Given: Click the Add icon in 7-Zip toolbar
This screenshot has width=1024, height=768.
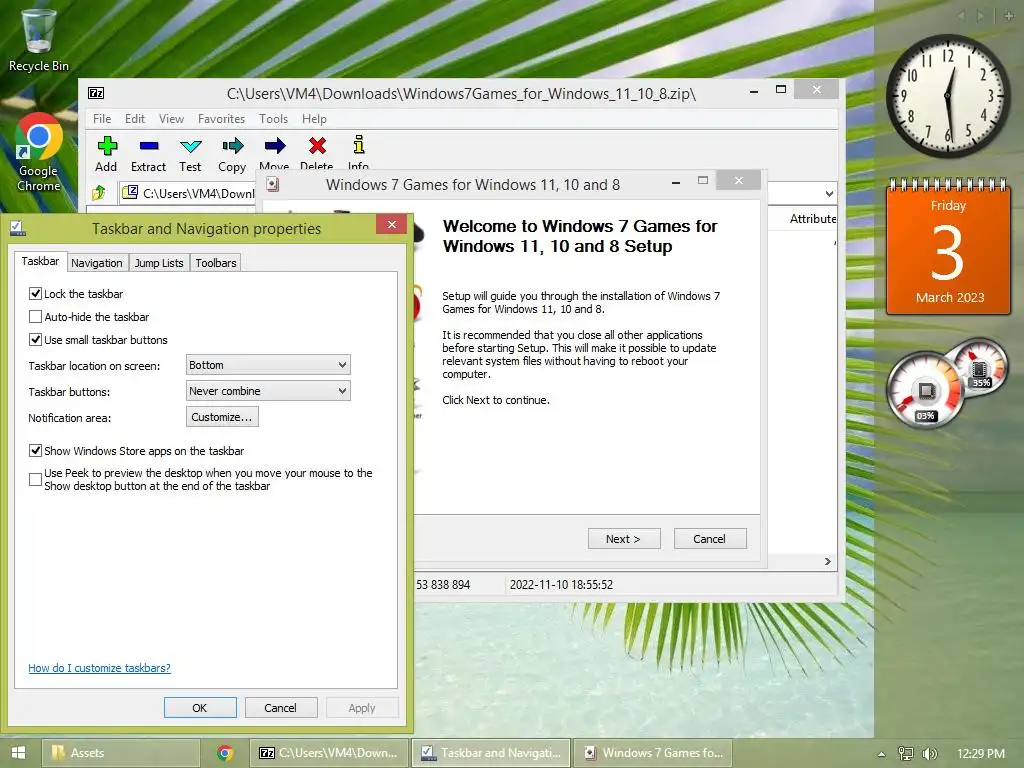Looking at the screenshot, I should (x=106, y=146).
